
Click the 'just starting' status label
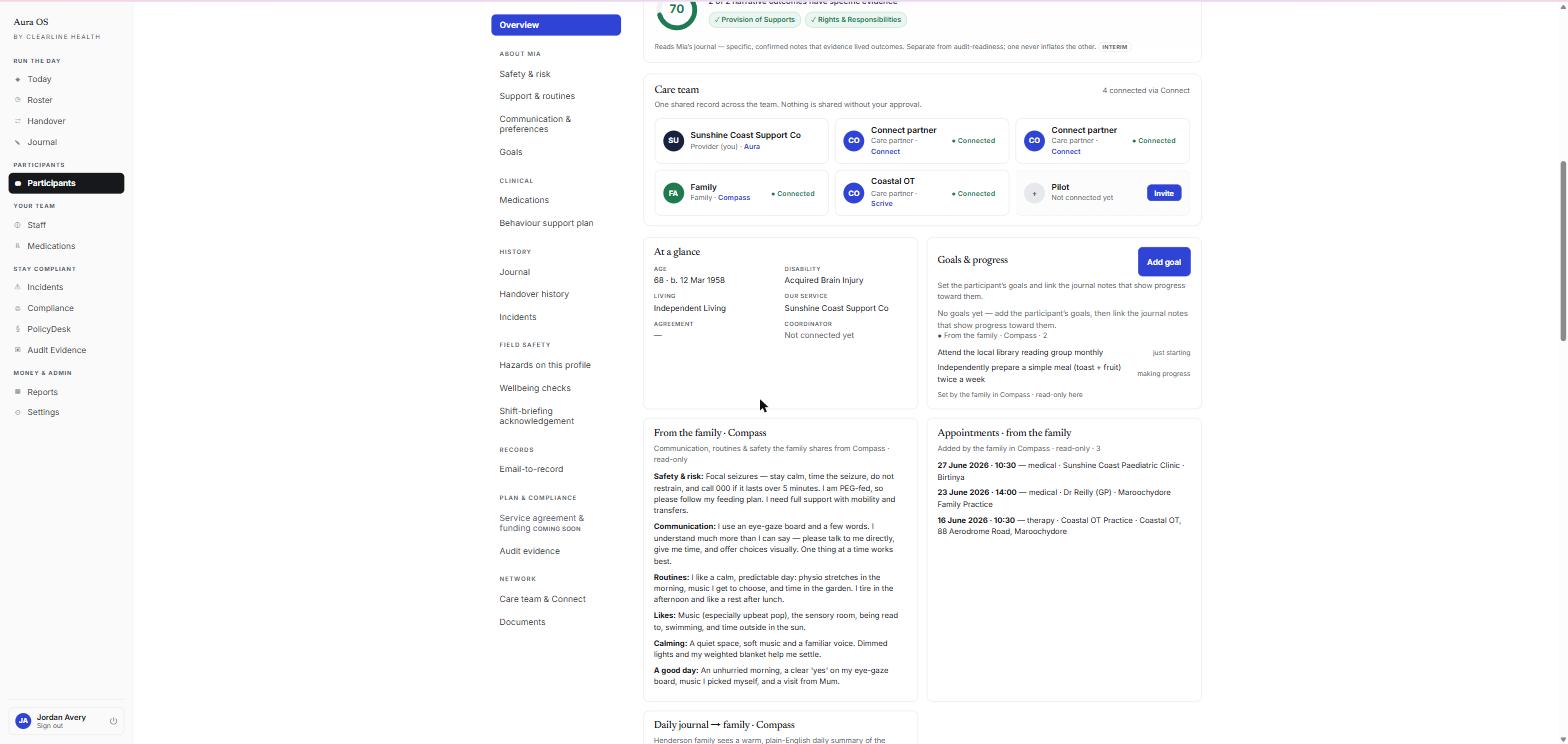pos(1171,353)
